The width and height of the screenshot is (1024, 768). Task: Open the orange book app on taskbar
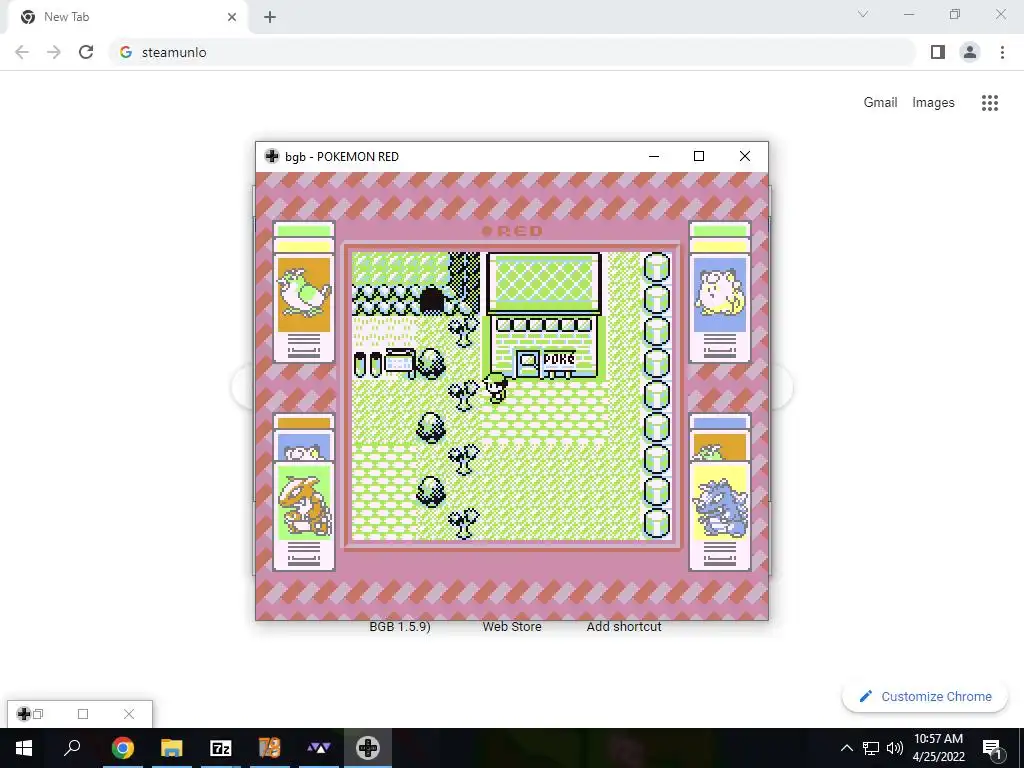click(270, 748)
